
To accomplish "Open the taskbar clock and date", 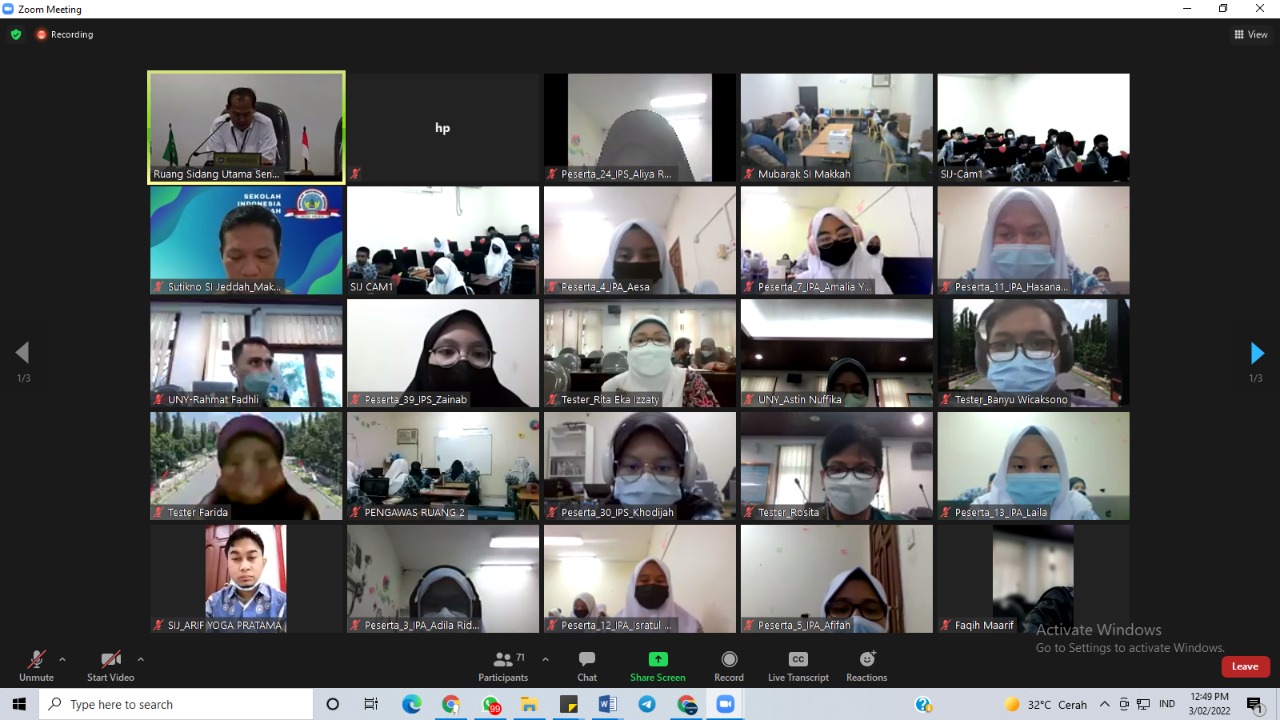I will [x=1209, y=704].
